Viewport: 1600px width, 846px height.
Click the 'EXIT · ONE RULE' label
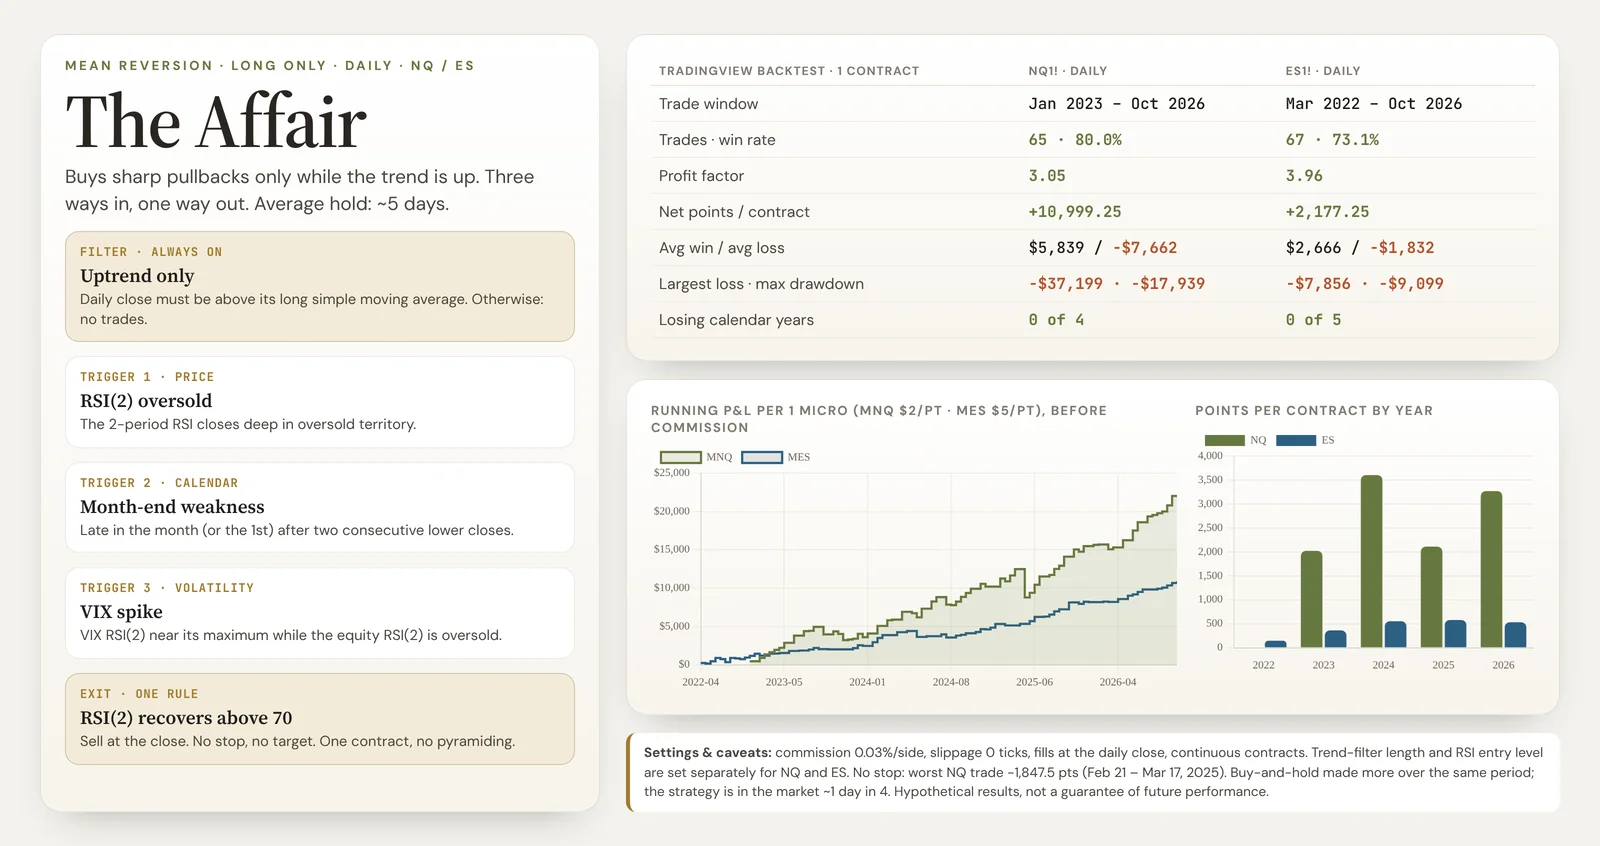(139, 694)
